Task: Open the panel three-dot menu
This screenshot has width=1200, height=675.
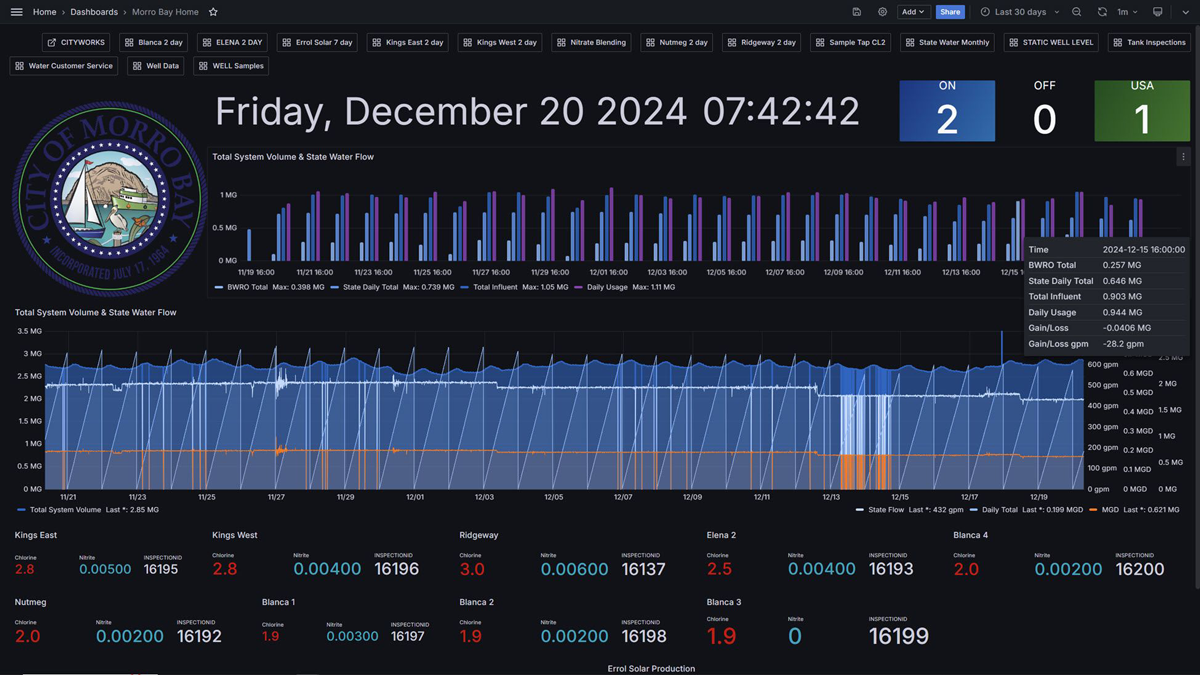Action: [x=1183, y=157]
